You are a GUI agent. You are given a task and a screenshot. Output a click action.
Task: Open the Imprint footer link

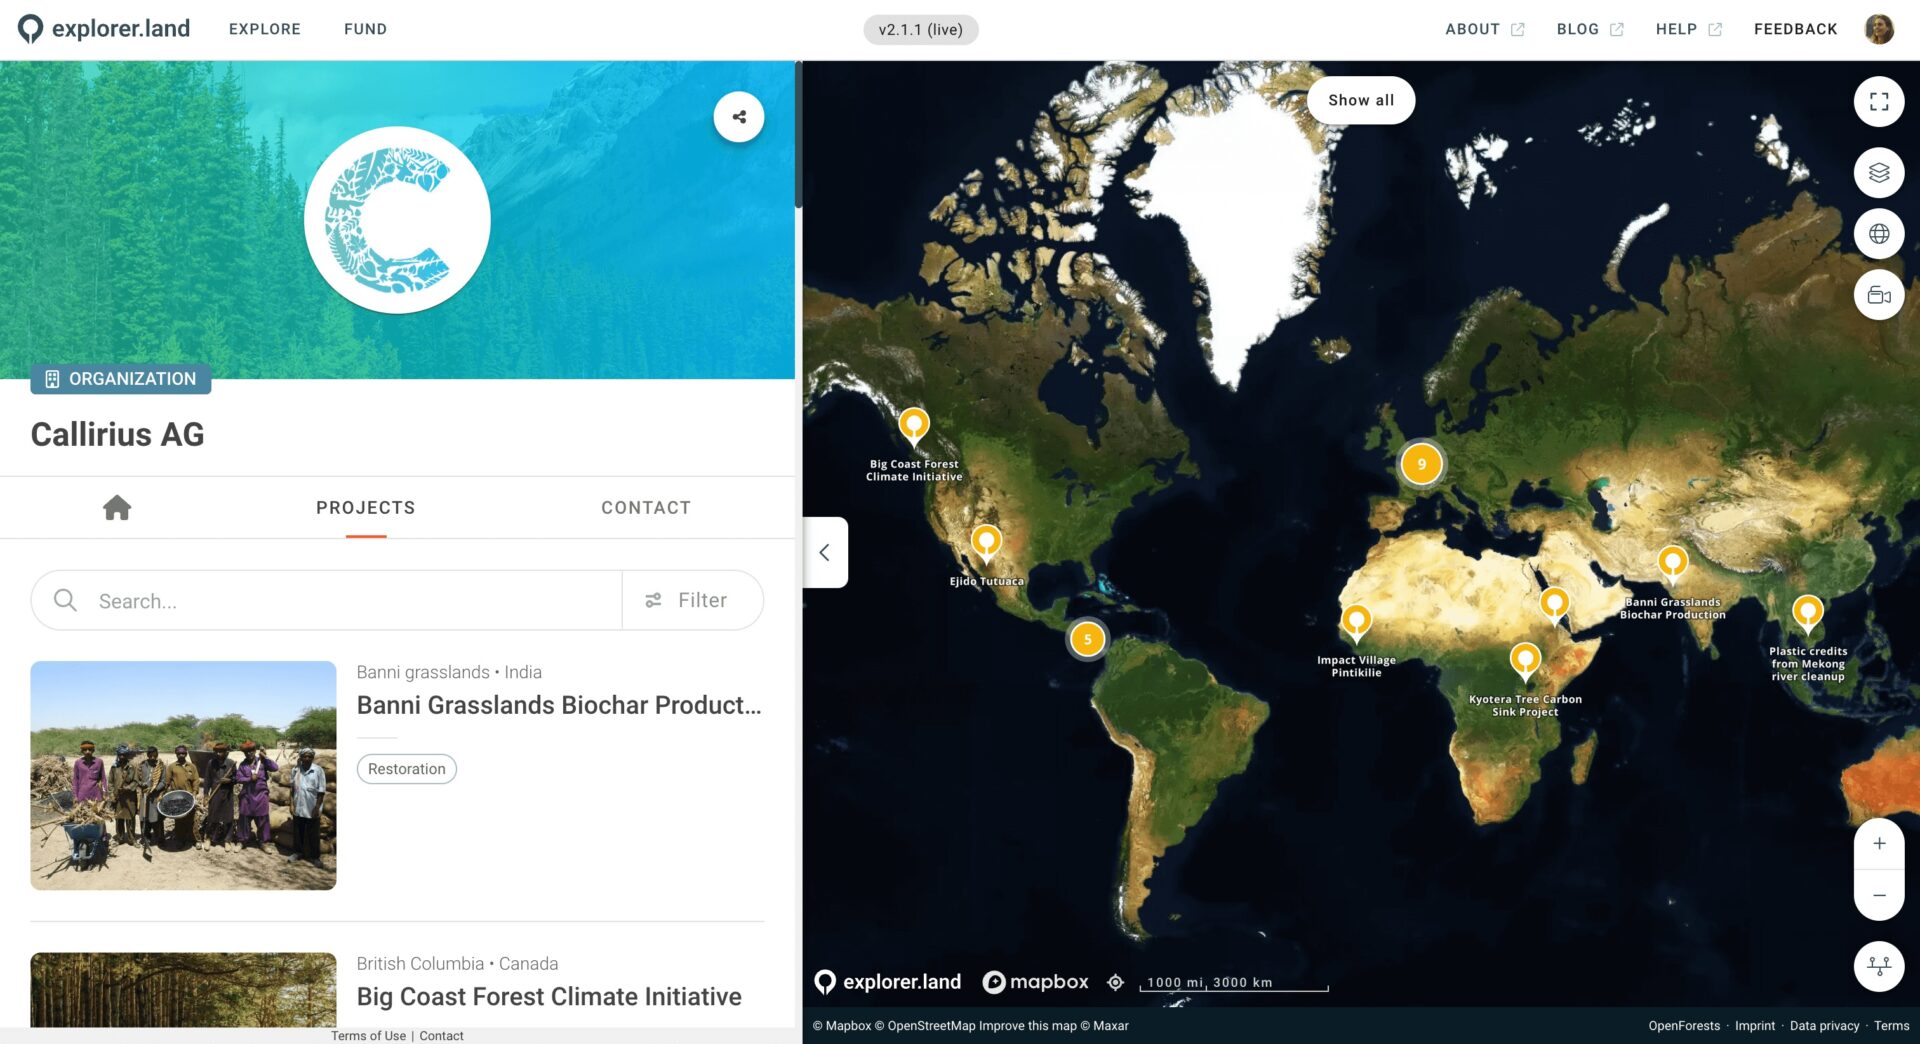coord(1755,1026)
